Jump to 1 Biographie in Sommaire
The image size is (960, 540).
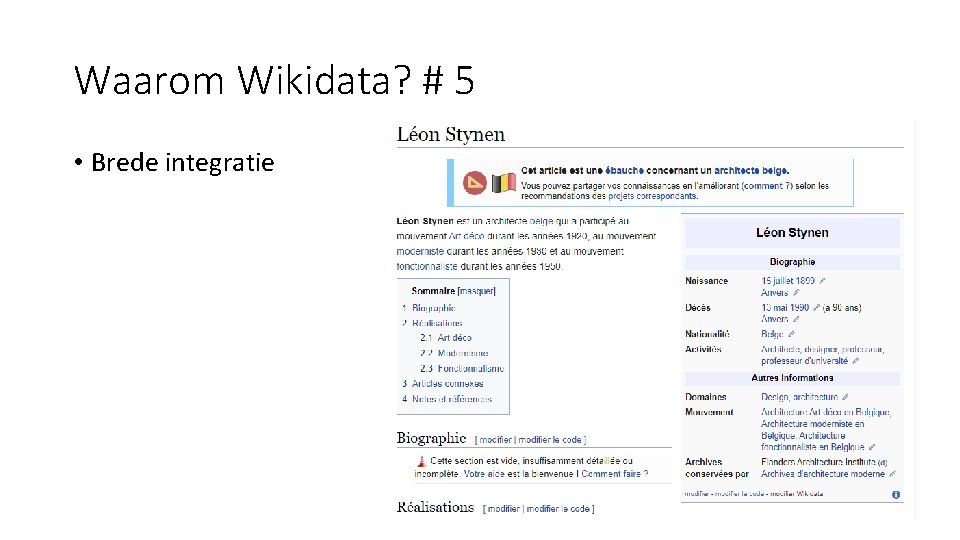(429, 308)
